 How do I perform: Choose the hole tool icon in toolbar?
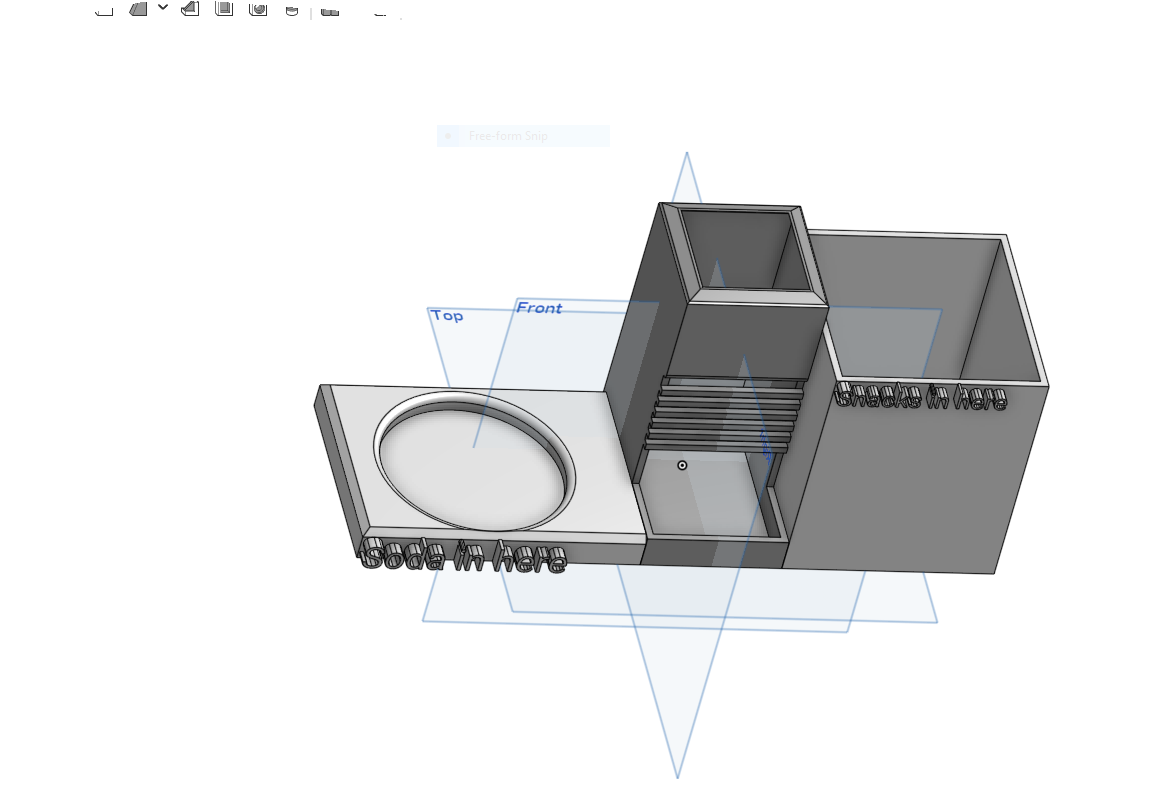coord(258,8)
